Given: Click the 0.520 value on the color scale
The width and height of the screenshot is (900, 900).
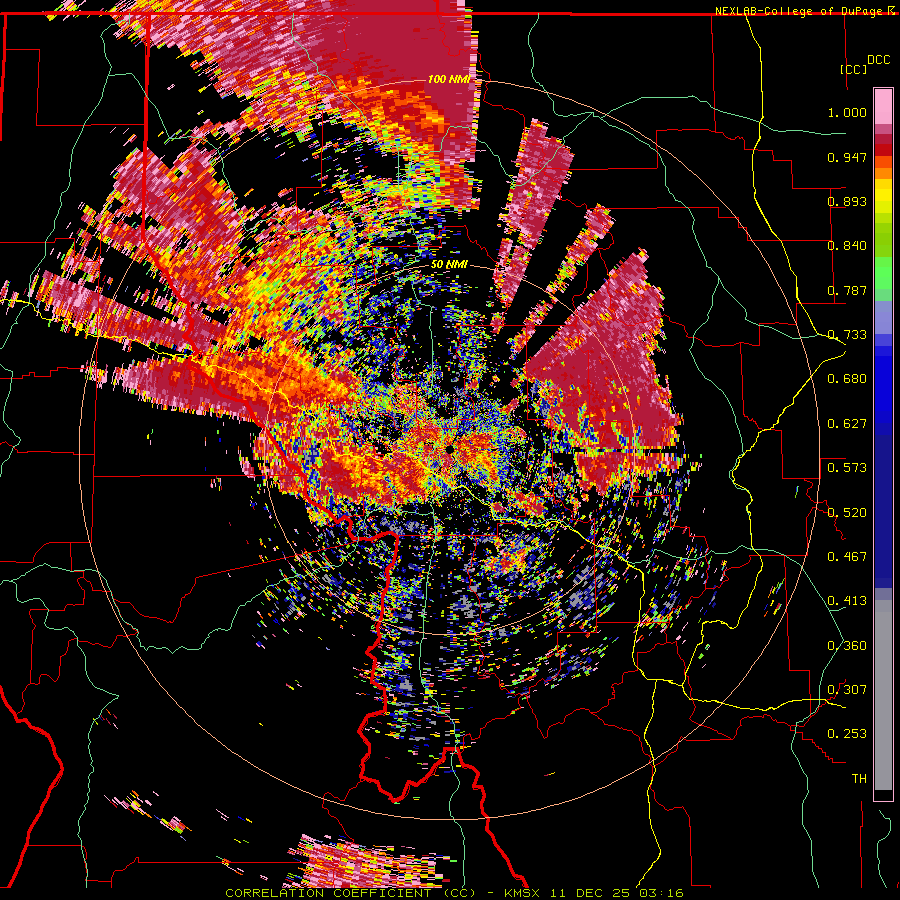Looking at the screenshot, I should 847,513.
